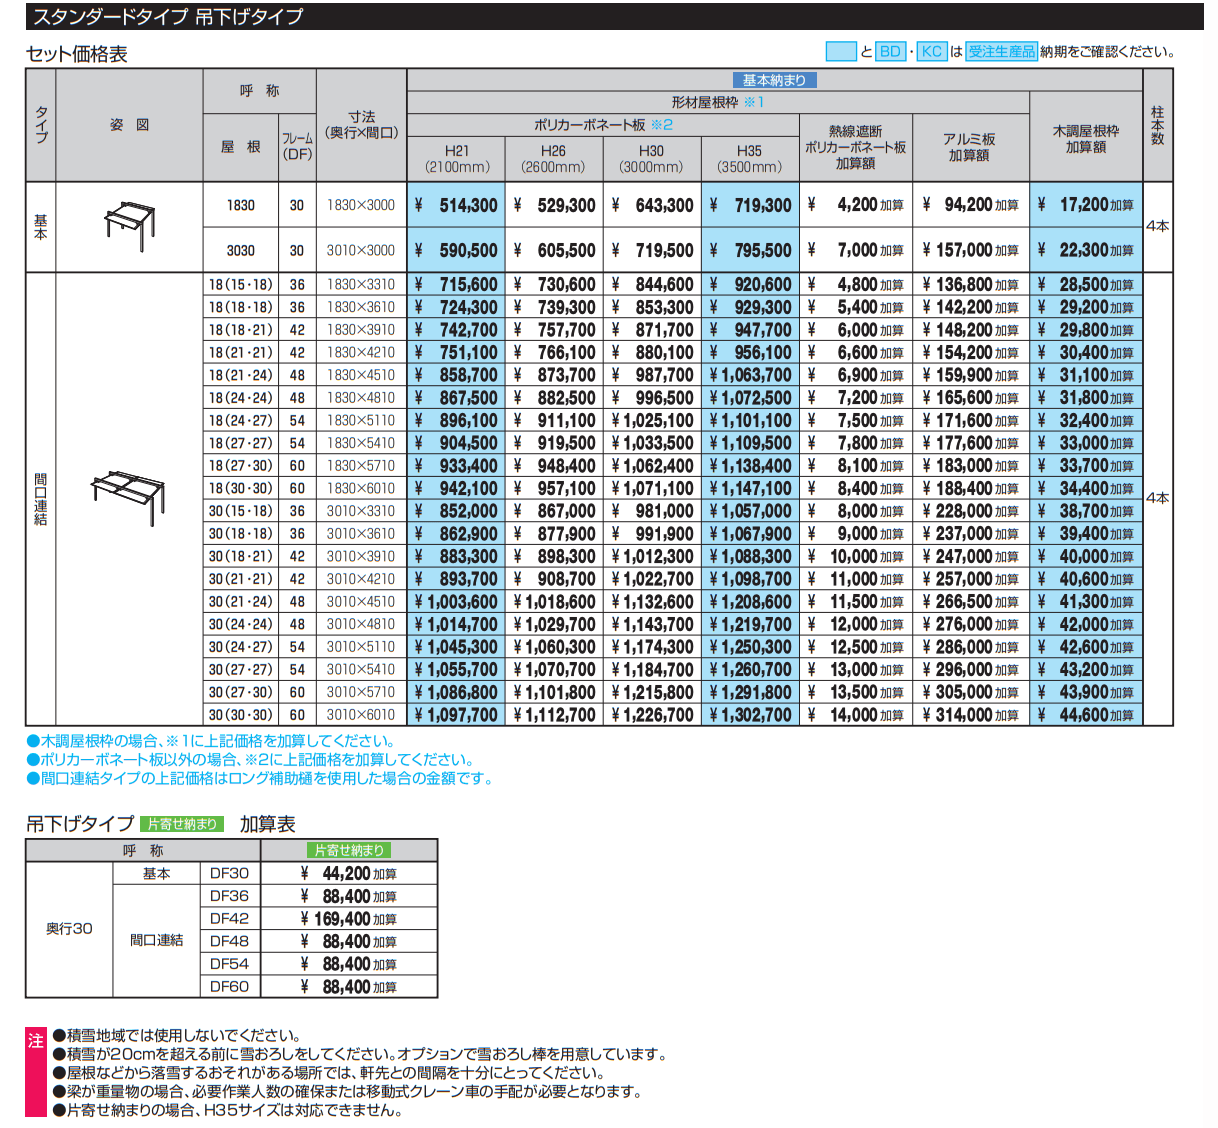1218x1128 pixels.
Task: Select the 受注生産品 legend badge
Action: coord(1001,52)
